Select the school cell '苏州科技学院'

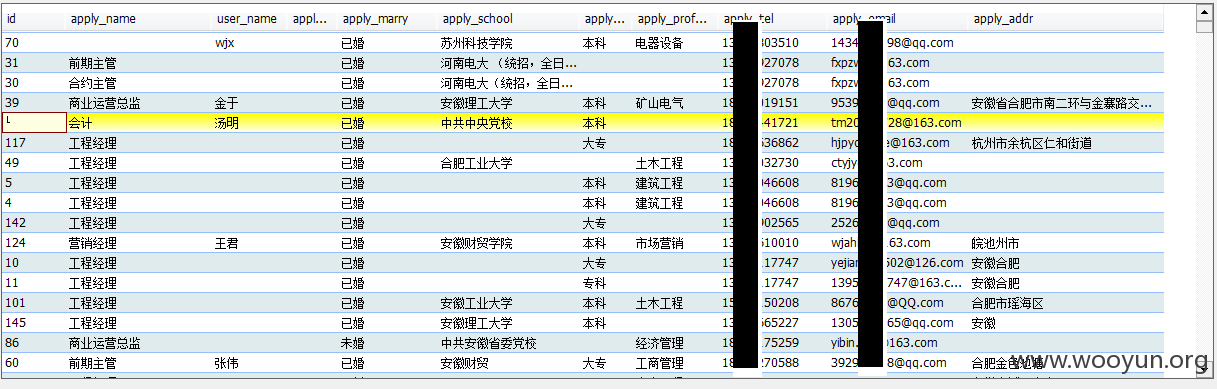click(476, 43)
